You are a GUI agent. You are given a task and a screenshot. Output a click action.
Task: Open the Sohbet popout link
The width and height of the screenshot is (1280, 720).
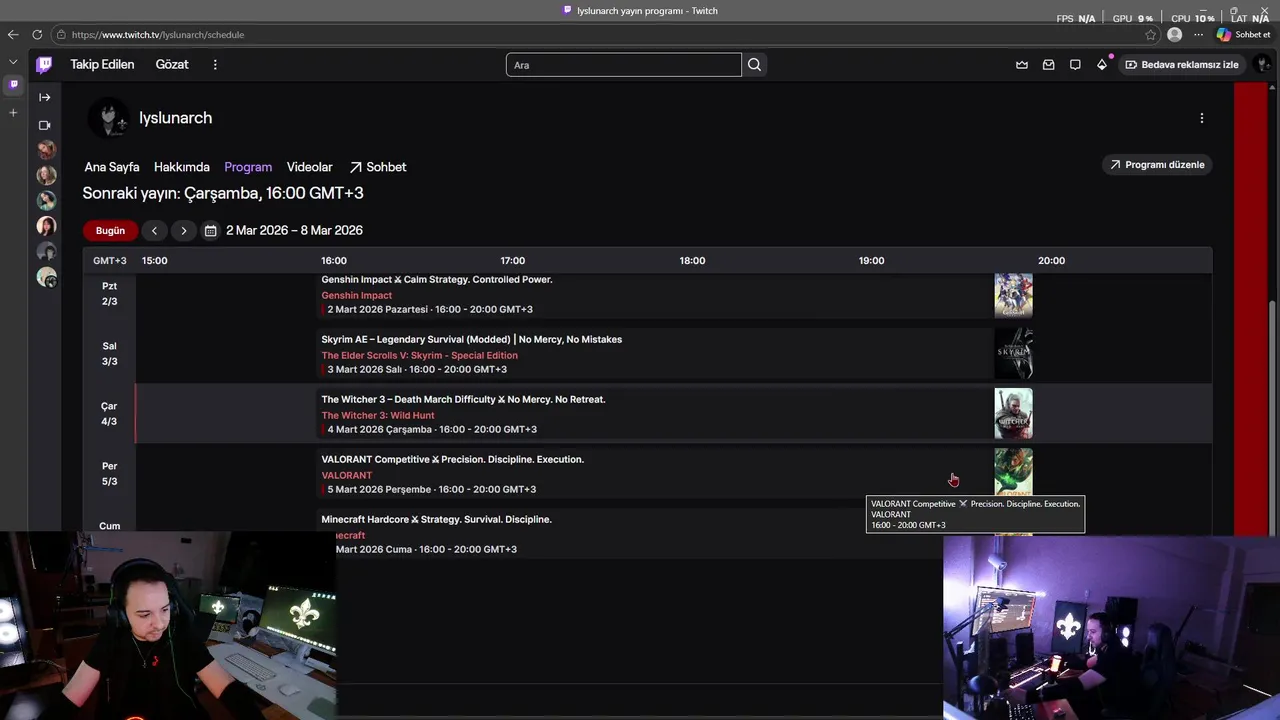tap(378, 167)
